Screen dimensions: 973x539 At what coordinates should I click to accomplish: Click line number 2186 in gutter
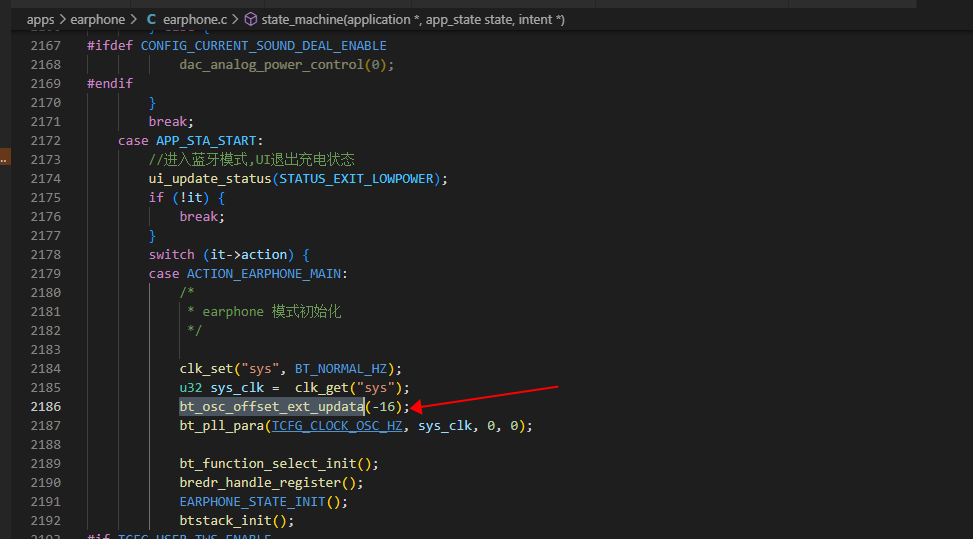click(x=46, y=407)
